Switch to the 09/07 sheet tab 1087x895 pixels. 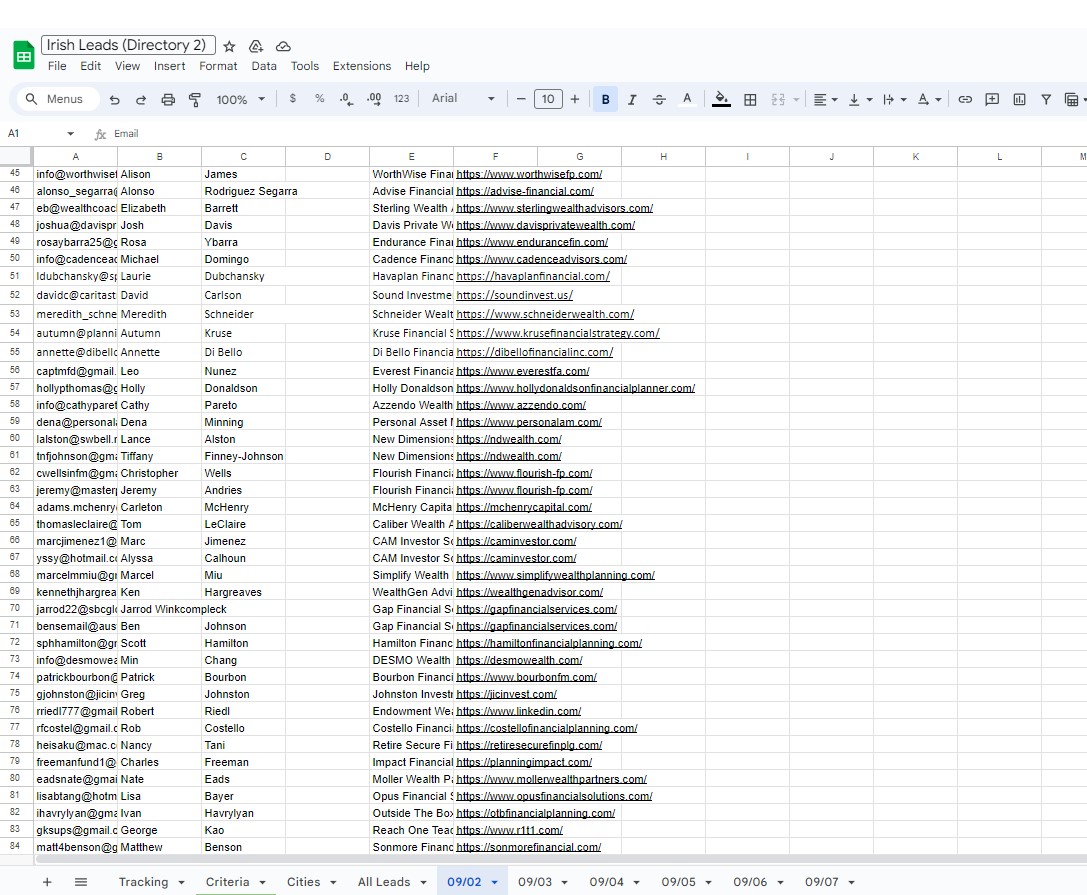pyautogui.click(x=821, y=882)
